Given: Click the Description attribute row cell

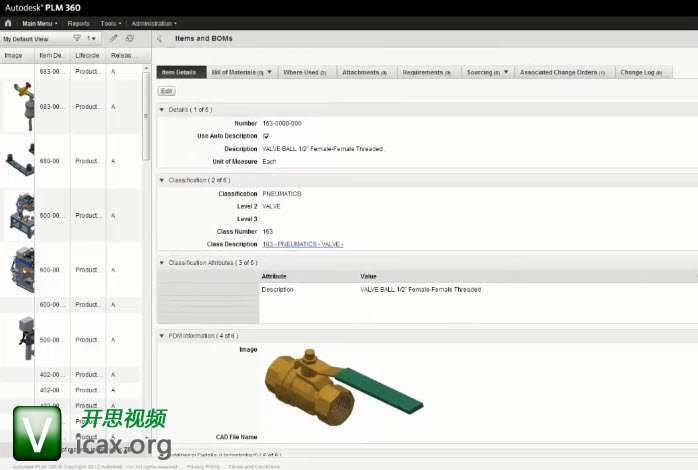Looking at the screenshot, I should click(277, 290).
